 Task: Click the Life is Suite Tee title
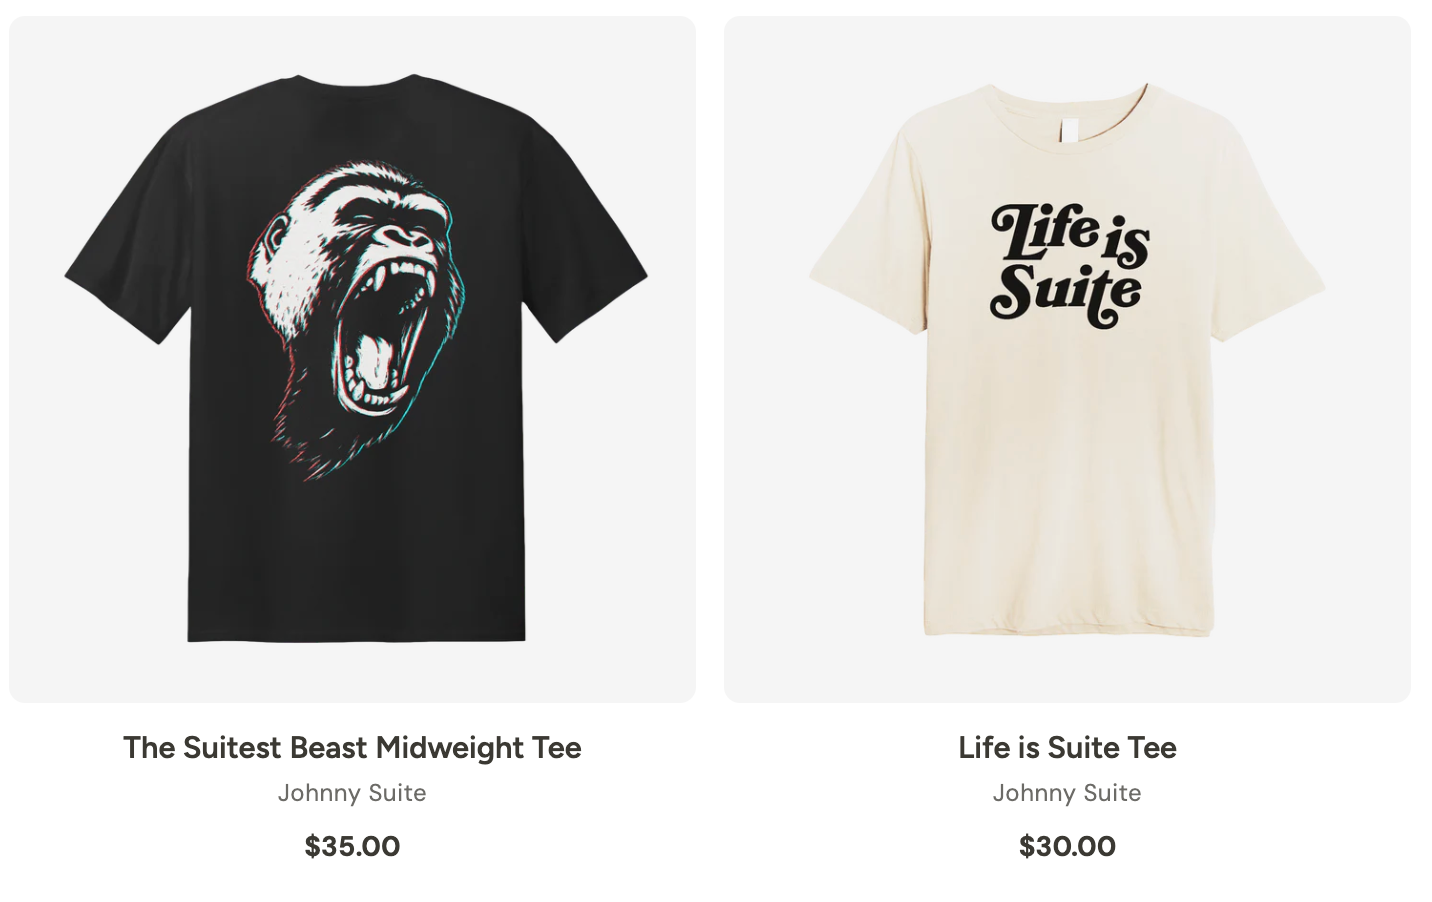(1067, 747)
